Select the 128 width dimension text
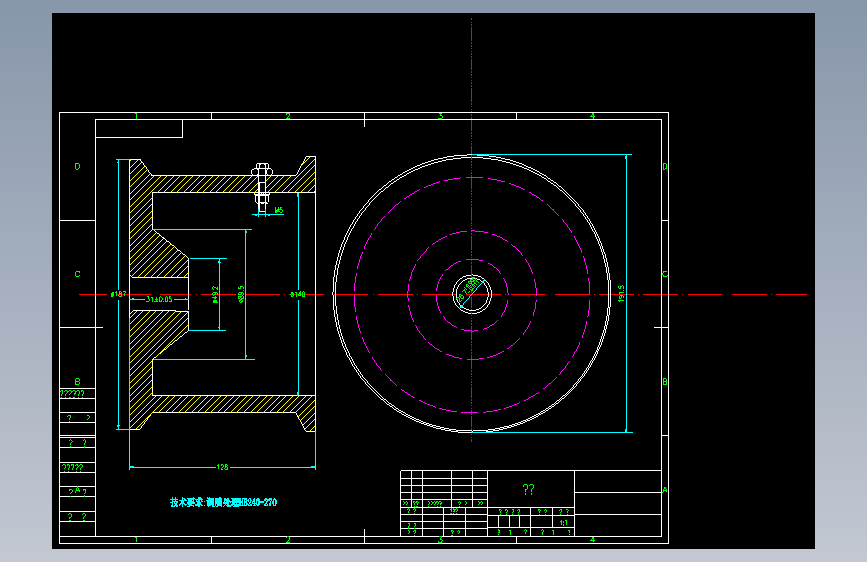The width and height of the screenshot is (867, 562). [222, 467]
